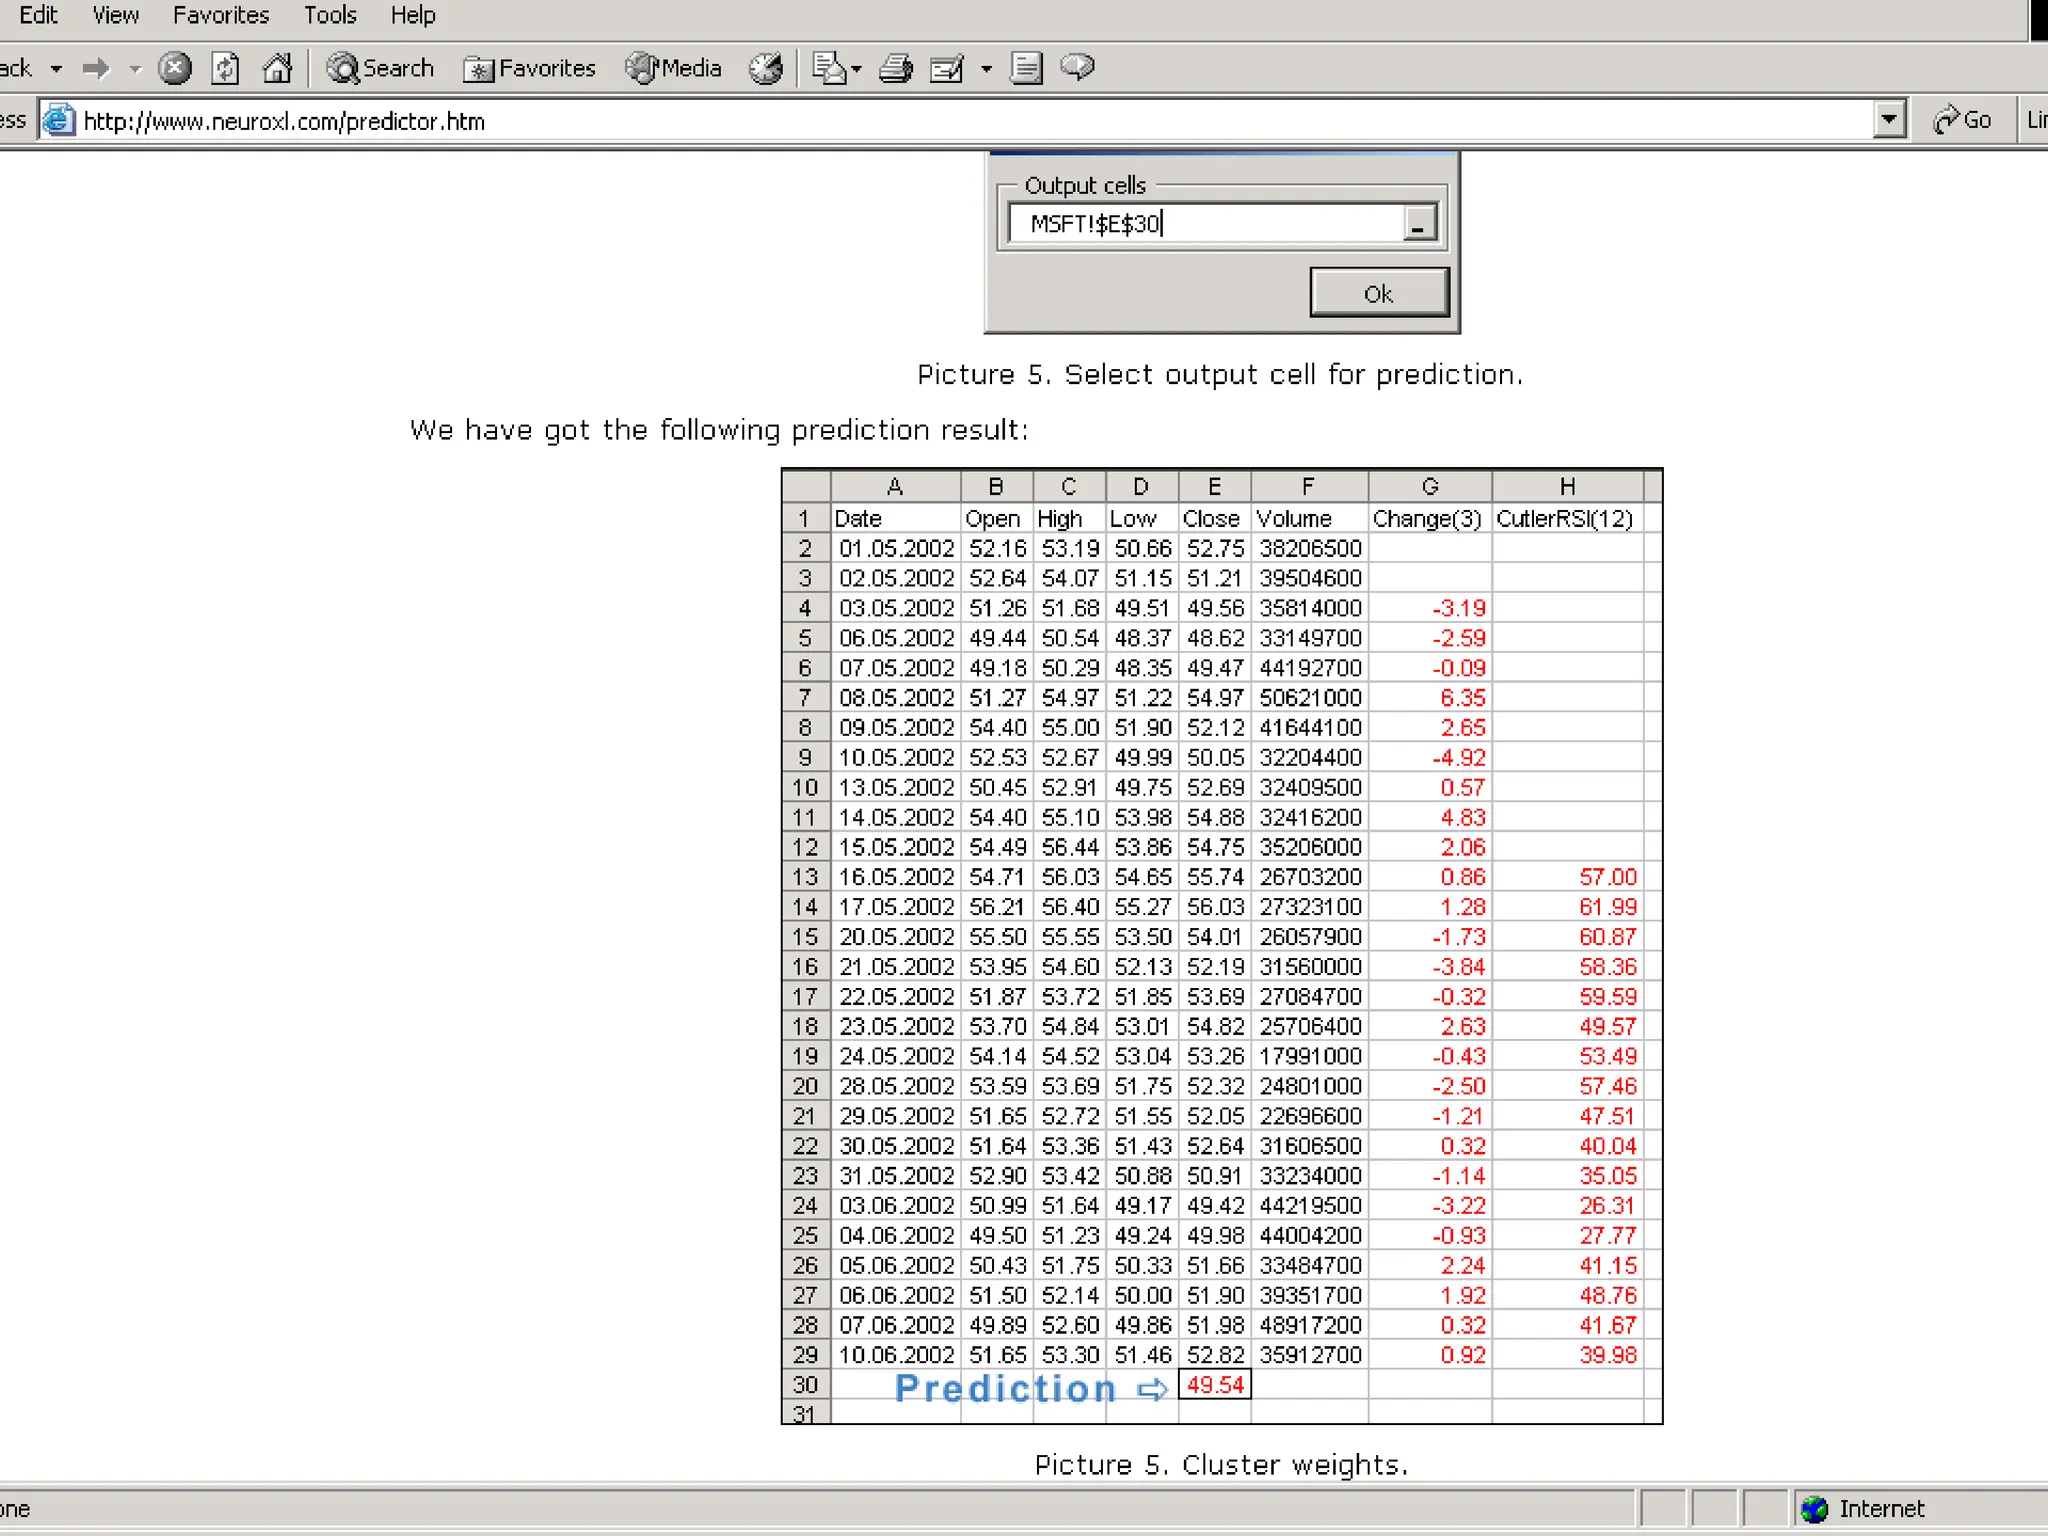The height and width of the screenshot is (1536, 2048).
Task: Expand the address bar dropdown
Action: point(1888,120)
